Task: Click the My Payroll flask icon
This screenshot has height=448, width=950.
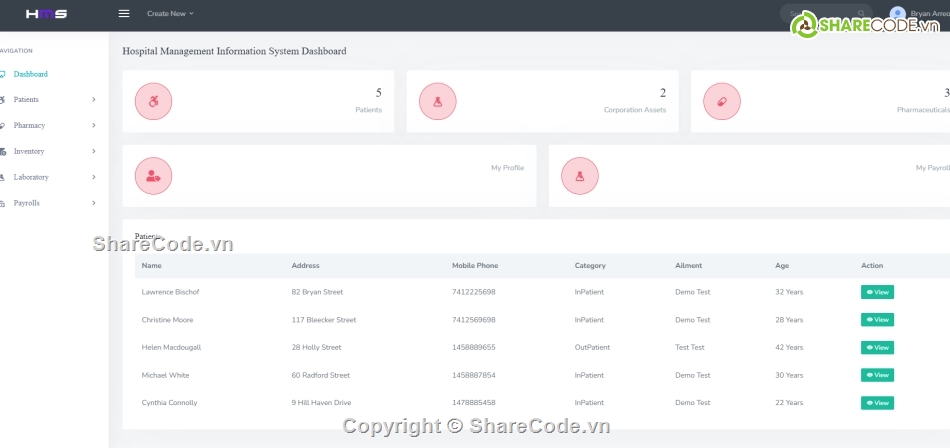Action: point(580,176)
